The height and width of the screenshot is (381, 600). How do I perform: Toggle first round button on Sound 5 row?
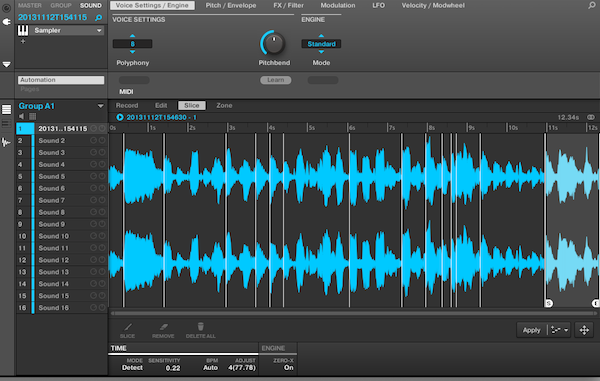click(93, 176)
